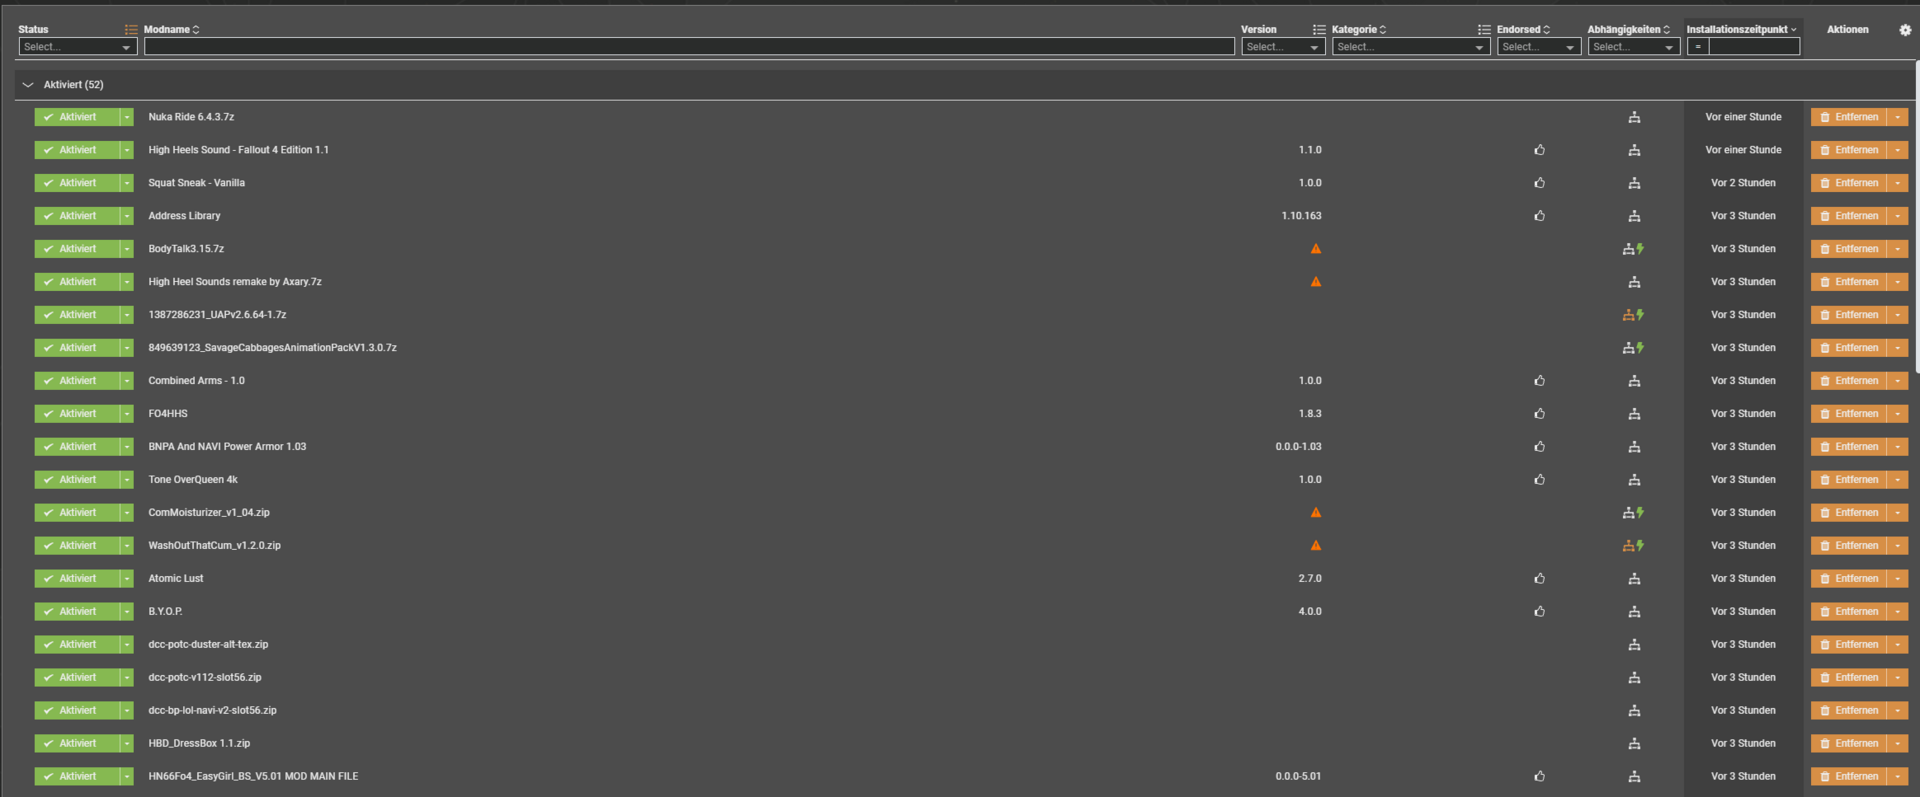Click Entfernen for ComMoisturizer_v1_04.zip
Viewport: 1920px width, 797px height.
pos(1849,513)
